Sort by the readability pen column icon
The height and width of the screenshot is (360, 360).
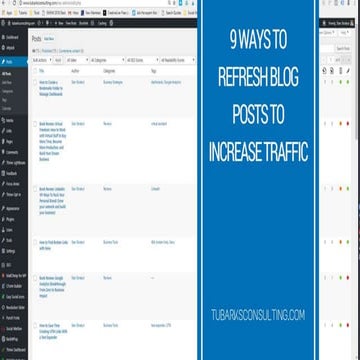(348, 71)
